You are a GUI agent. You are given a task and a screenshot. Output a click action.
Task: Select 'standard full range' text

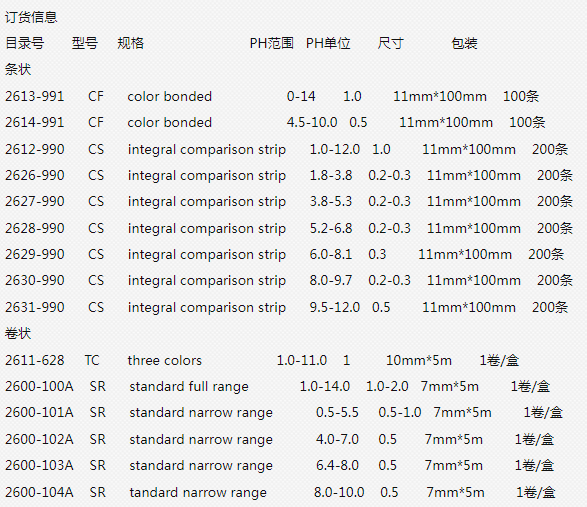[x=189, y=386]
